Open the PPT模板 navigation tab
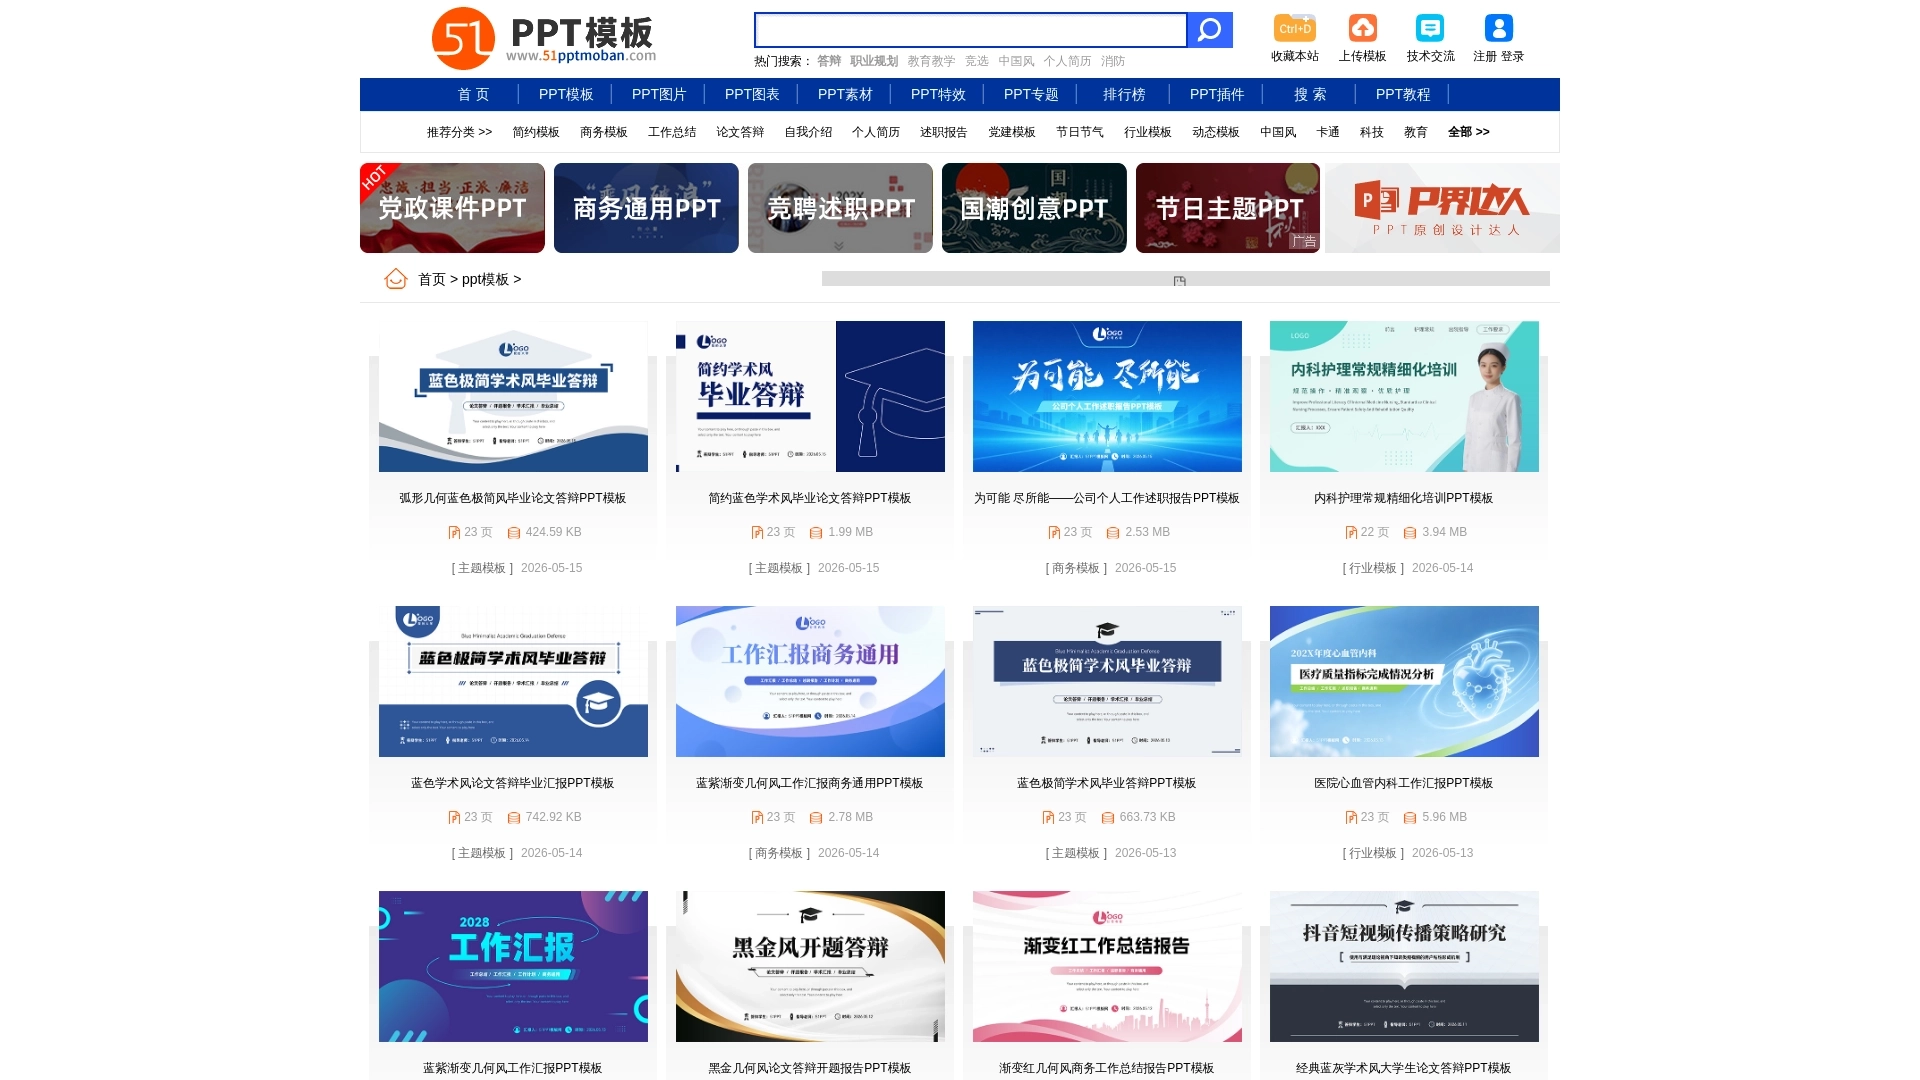The width and height of the screenshot is (1920, 1080). tap(566, 94)
